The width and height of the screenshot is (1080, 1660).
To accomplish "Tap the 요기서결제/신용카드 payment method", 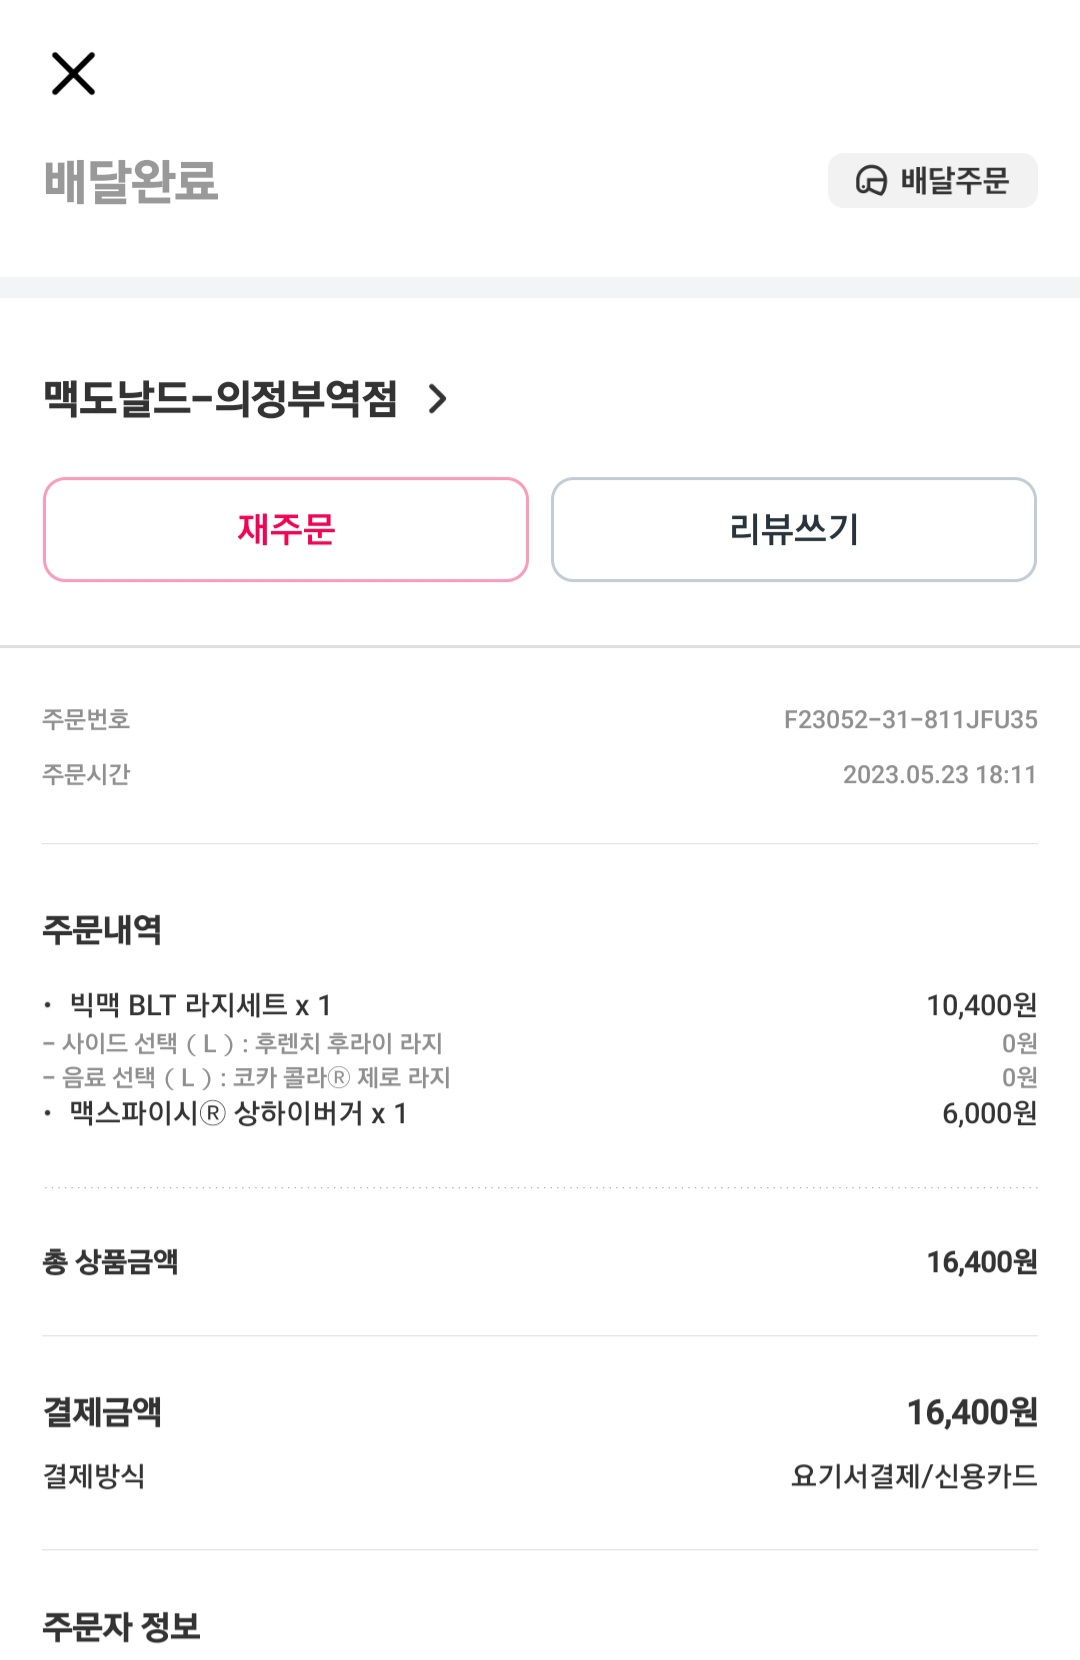I will (x=914, y=1476).
